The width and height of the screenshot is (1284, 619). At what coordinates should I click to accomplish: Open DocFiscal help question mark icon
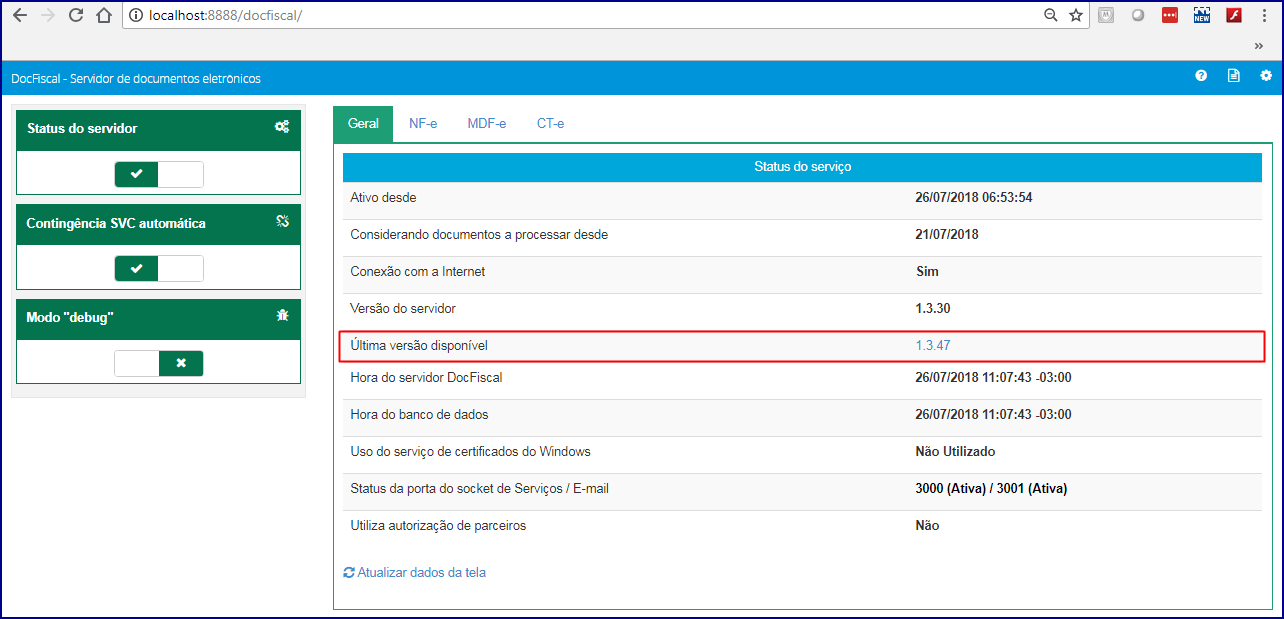[x=1201, y=76]
